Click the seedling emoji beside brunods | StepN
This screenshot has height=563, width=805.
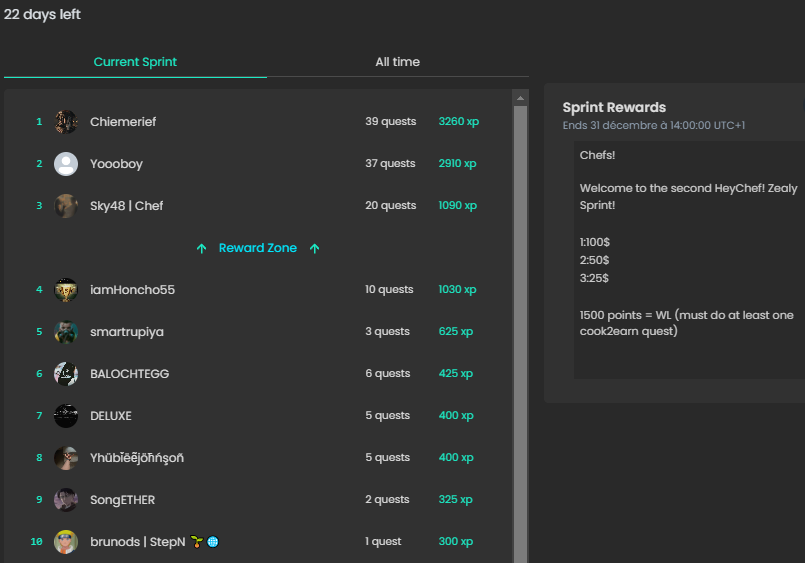pos(197,541)
